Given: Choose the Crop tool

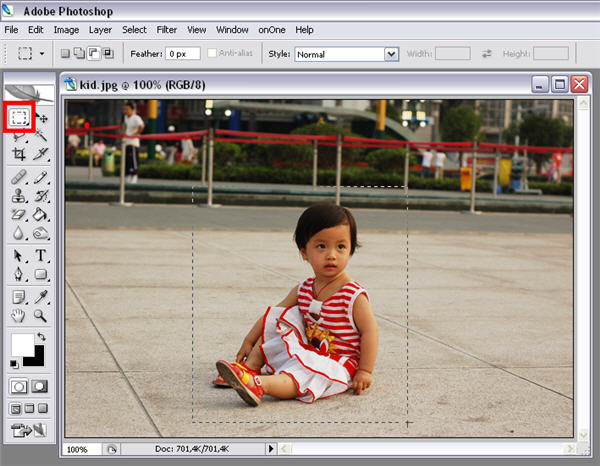Looking at the screenshot, I should [19, 155].
